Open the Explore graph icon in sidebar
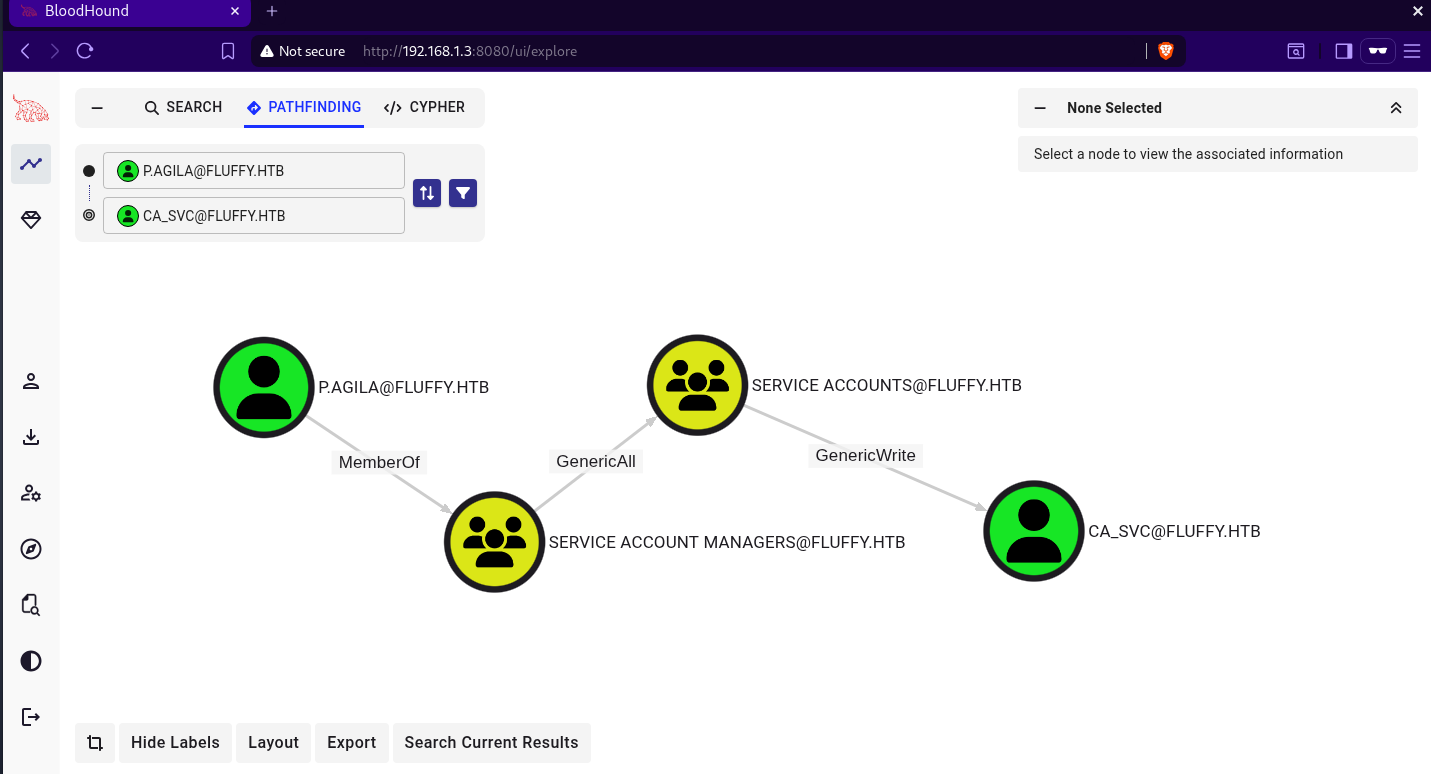The height and width of the screenshot is (774, 1431). pyautogui.click(x=31, y=164)
